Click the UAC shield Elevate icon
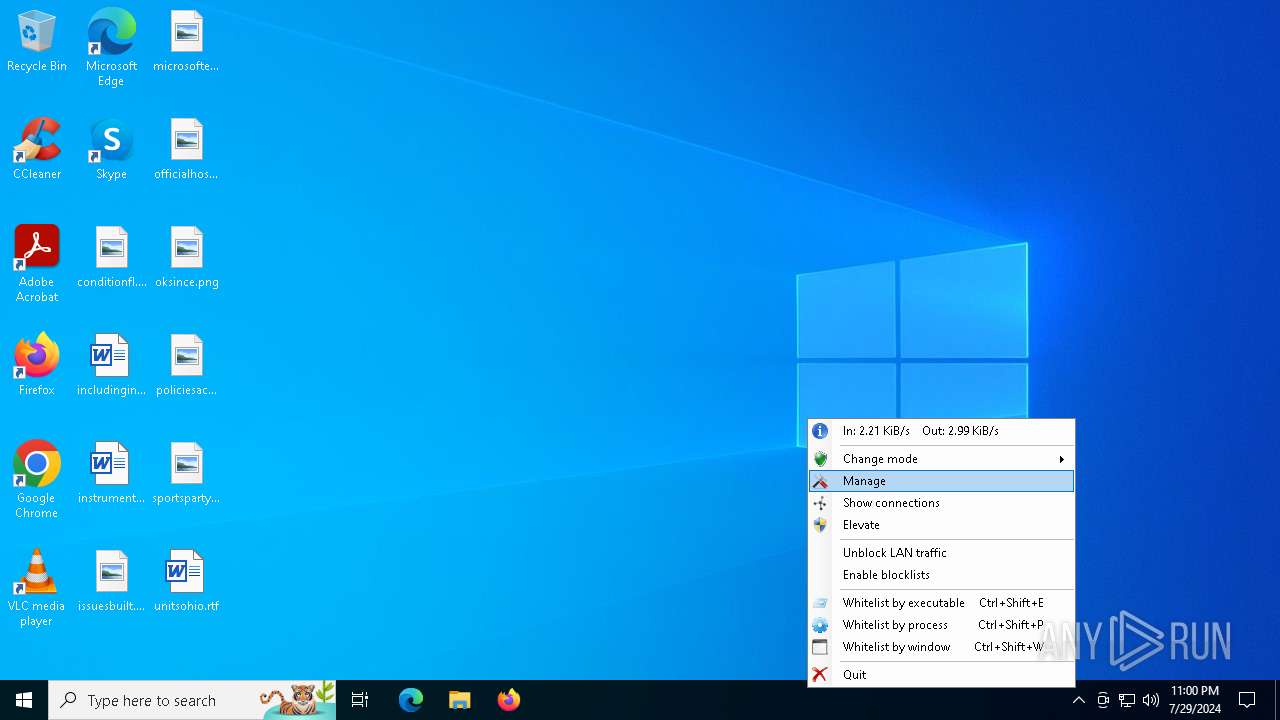The image size is (1280, 720). [x=820, y=525]
